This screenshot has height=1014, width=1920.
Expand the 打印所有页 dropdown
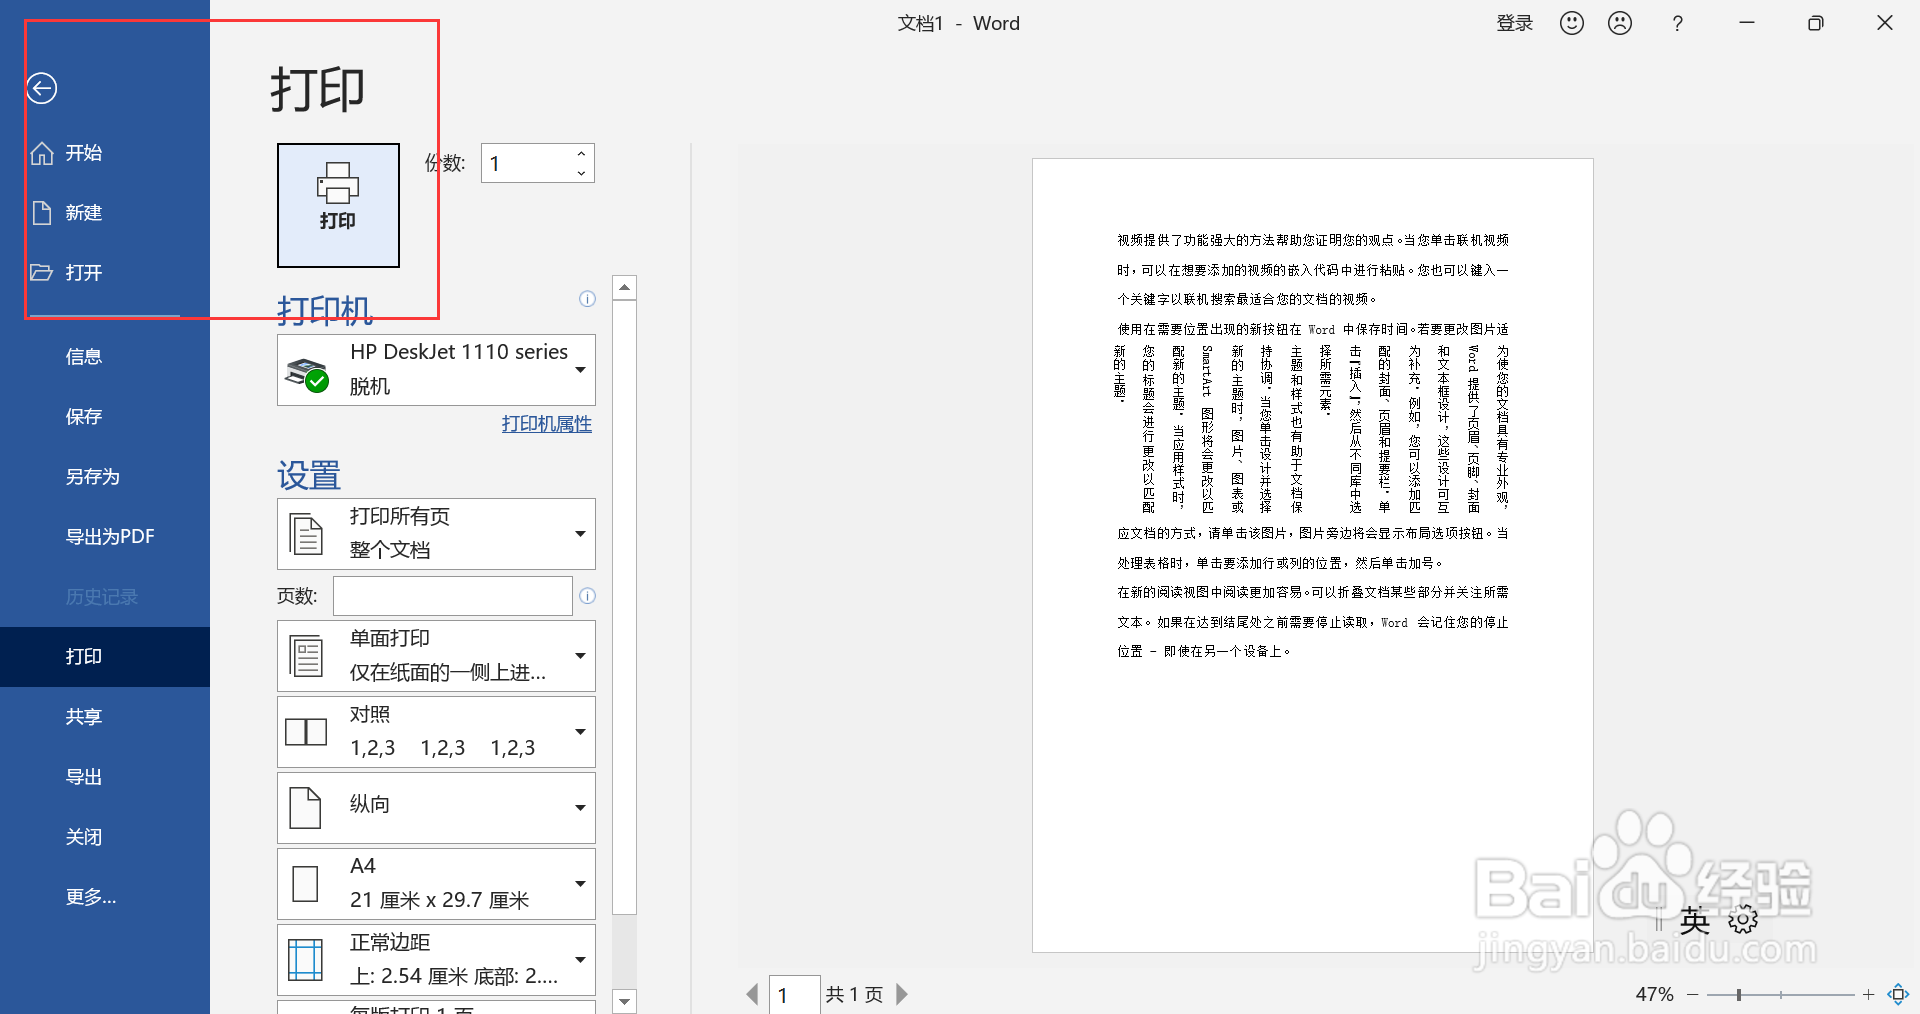(x=436, y=534)
